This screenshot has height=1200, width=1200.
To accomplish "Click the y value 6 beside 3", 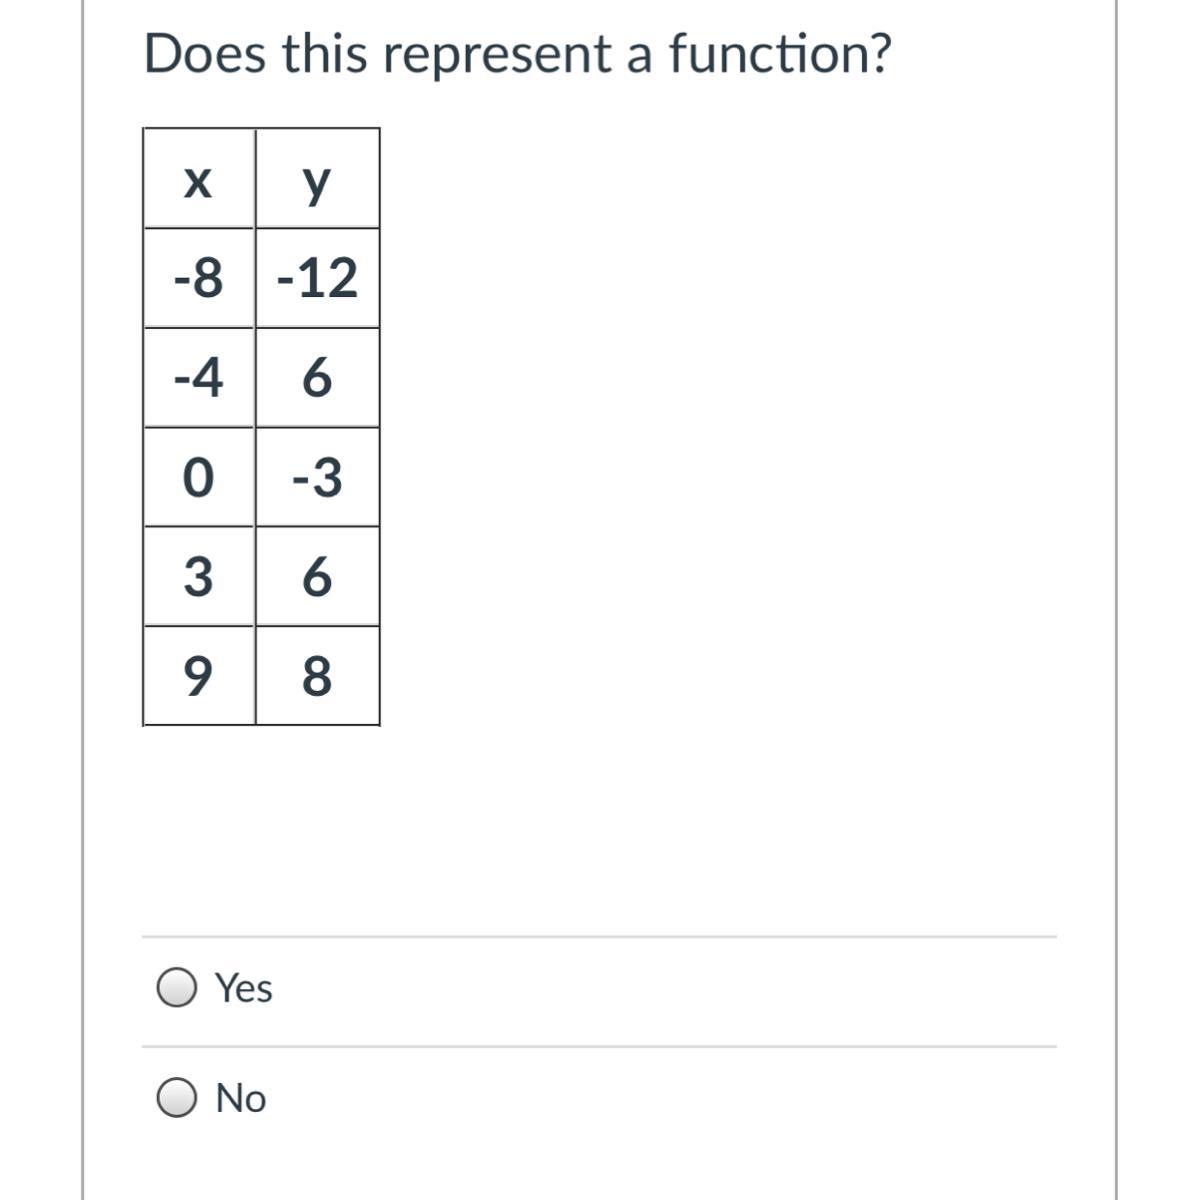I will 317,577.
